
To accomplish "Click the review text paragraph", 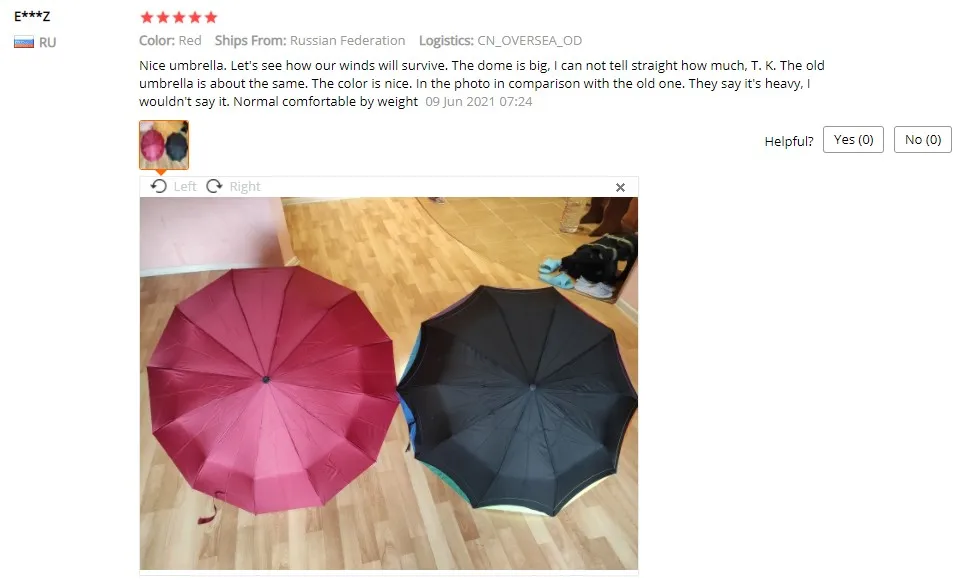I will (x=482, y=83).
